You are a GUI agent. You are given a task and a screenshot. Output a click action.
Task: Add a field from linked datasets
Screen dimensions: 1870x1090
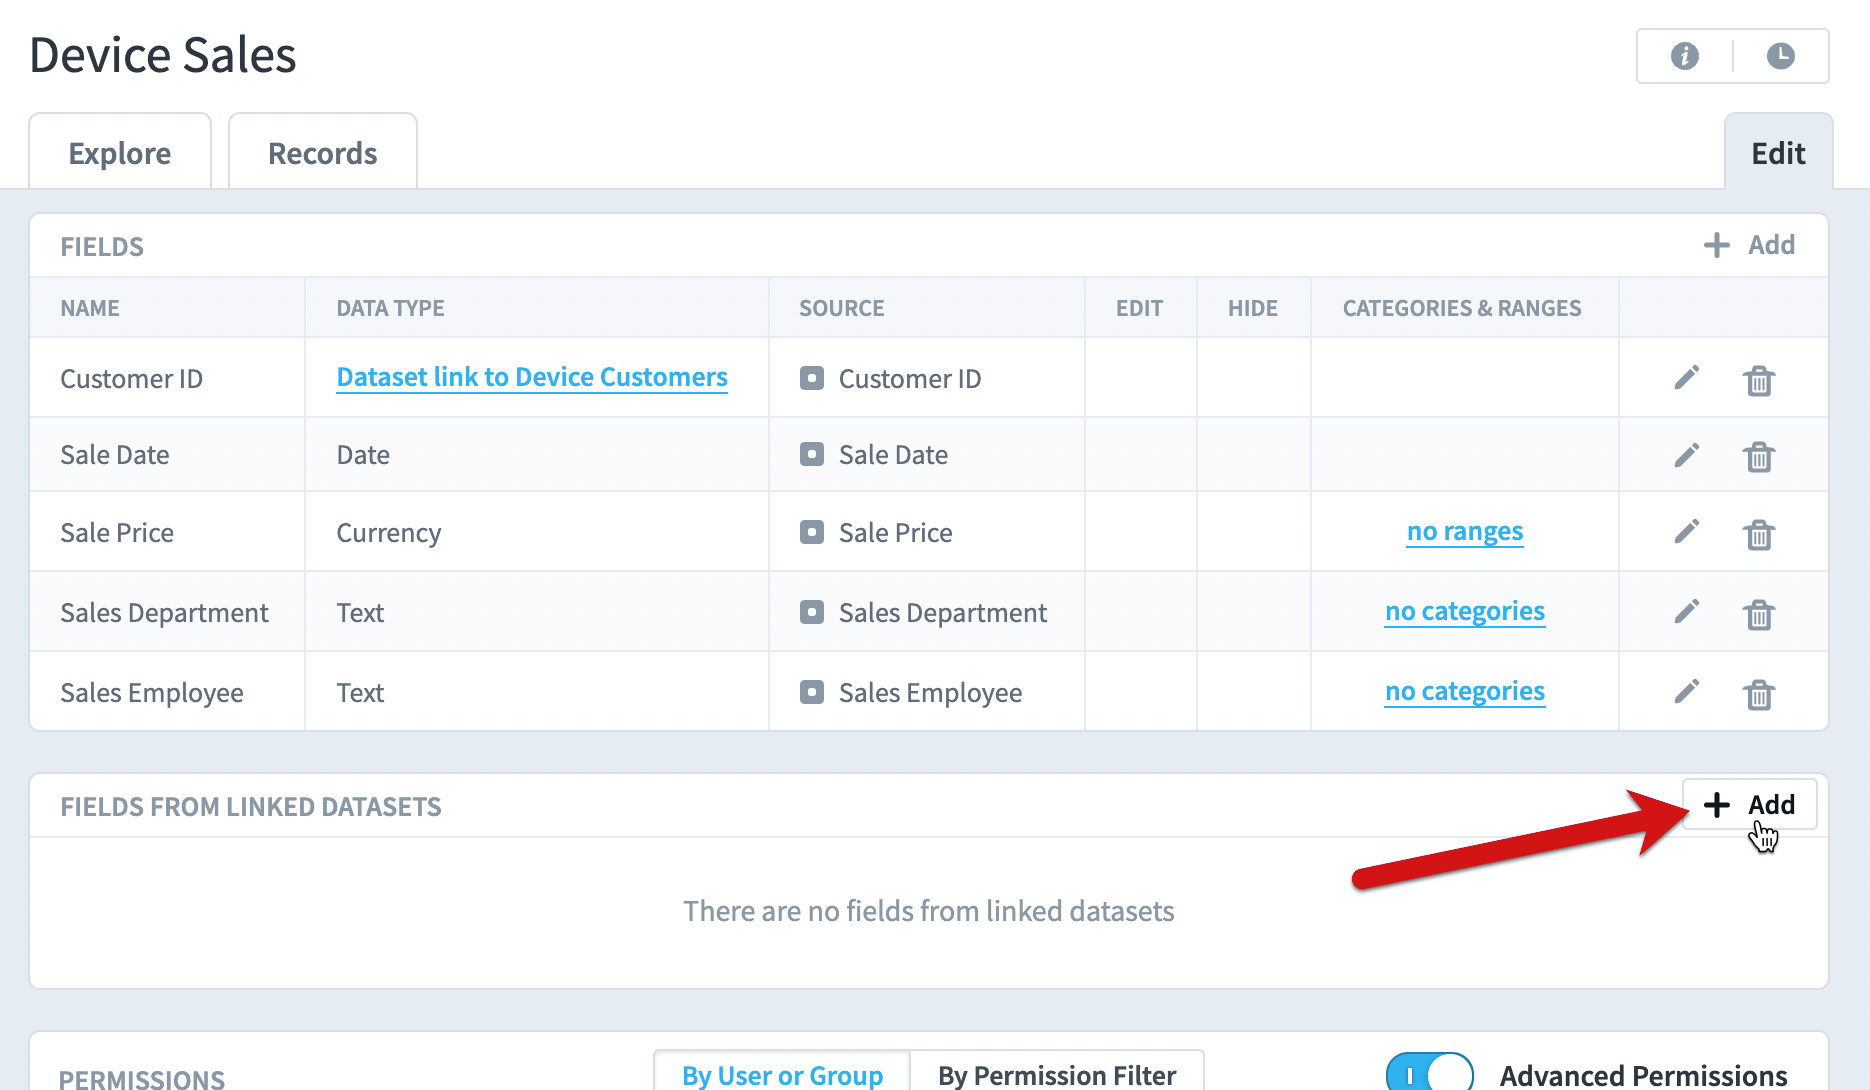tap(1750, 805)
